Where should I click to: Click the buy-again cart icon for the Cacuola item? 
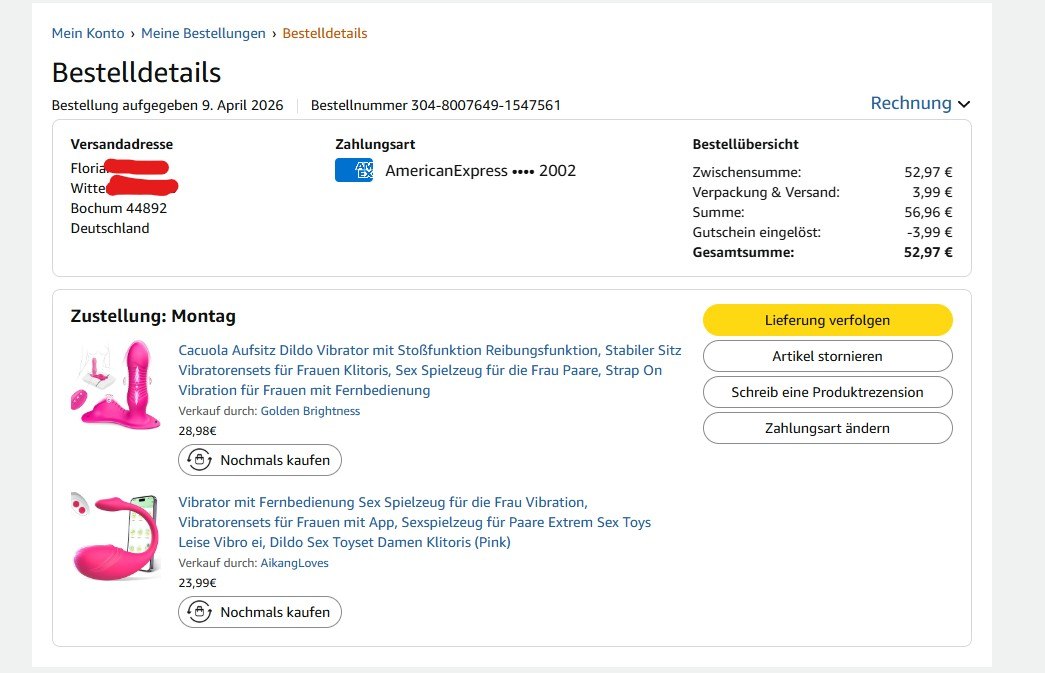click(x=200, y=460)
